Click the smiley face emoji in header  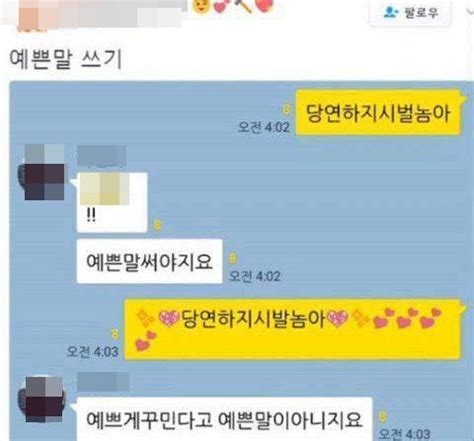click(201, 6)
